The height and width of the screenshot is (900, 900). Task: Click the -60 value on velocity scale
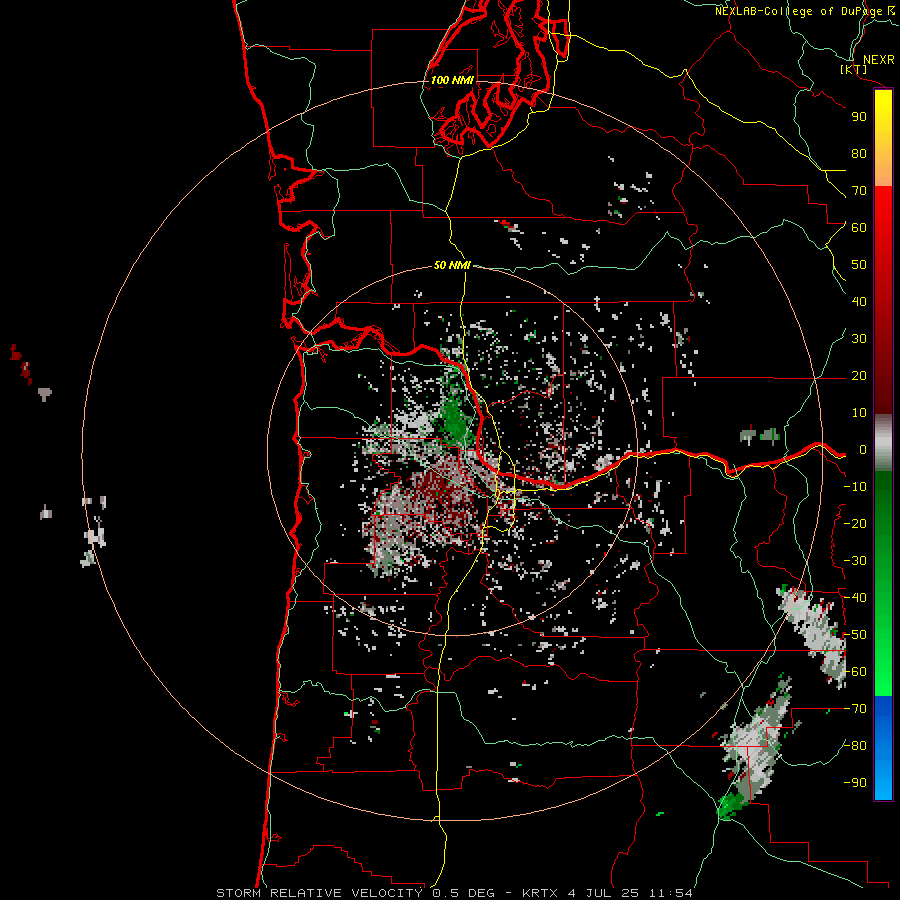click(855, 672)
